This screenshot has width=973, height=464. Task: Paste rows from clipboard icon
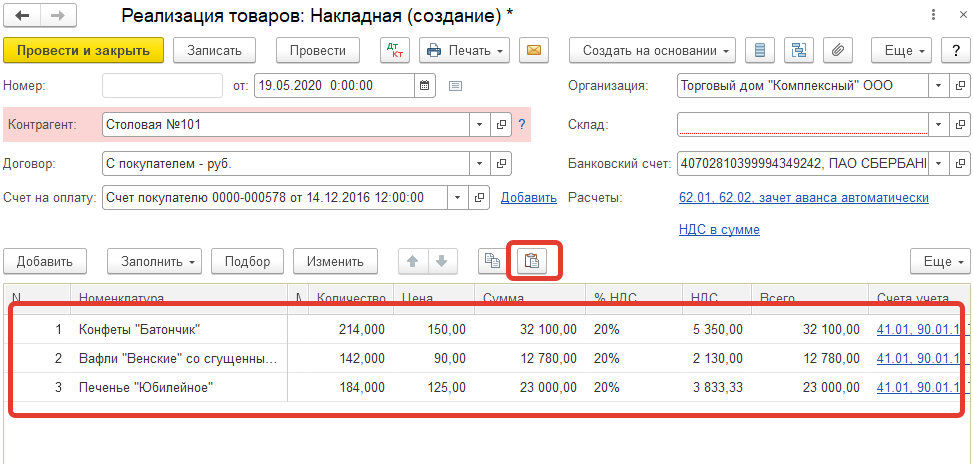click(532, 261)
